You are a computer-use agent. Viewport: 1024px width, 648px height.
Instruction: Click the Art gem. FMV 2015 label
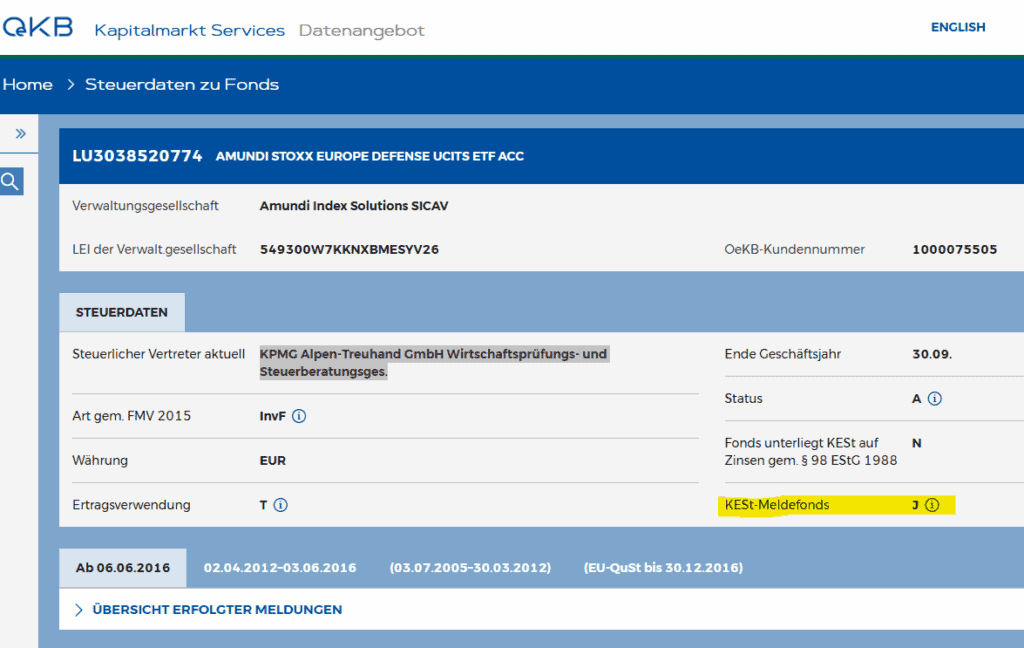pyautogui.click(x=131, y=416)
